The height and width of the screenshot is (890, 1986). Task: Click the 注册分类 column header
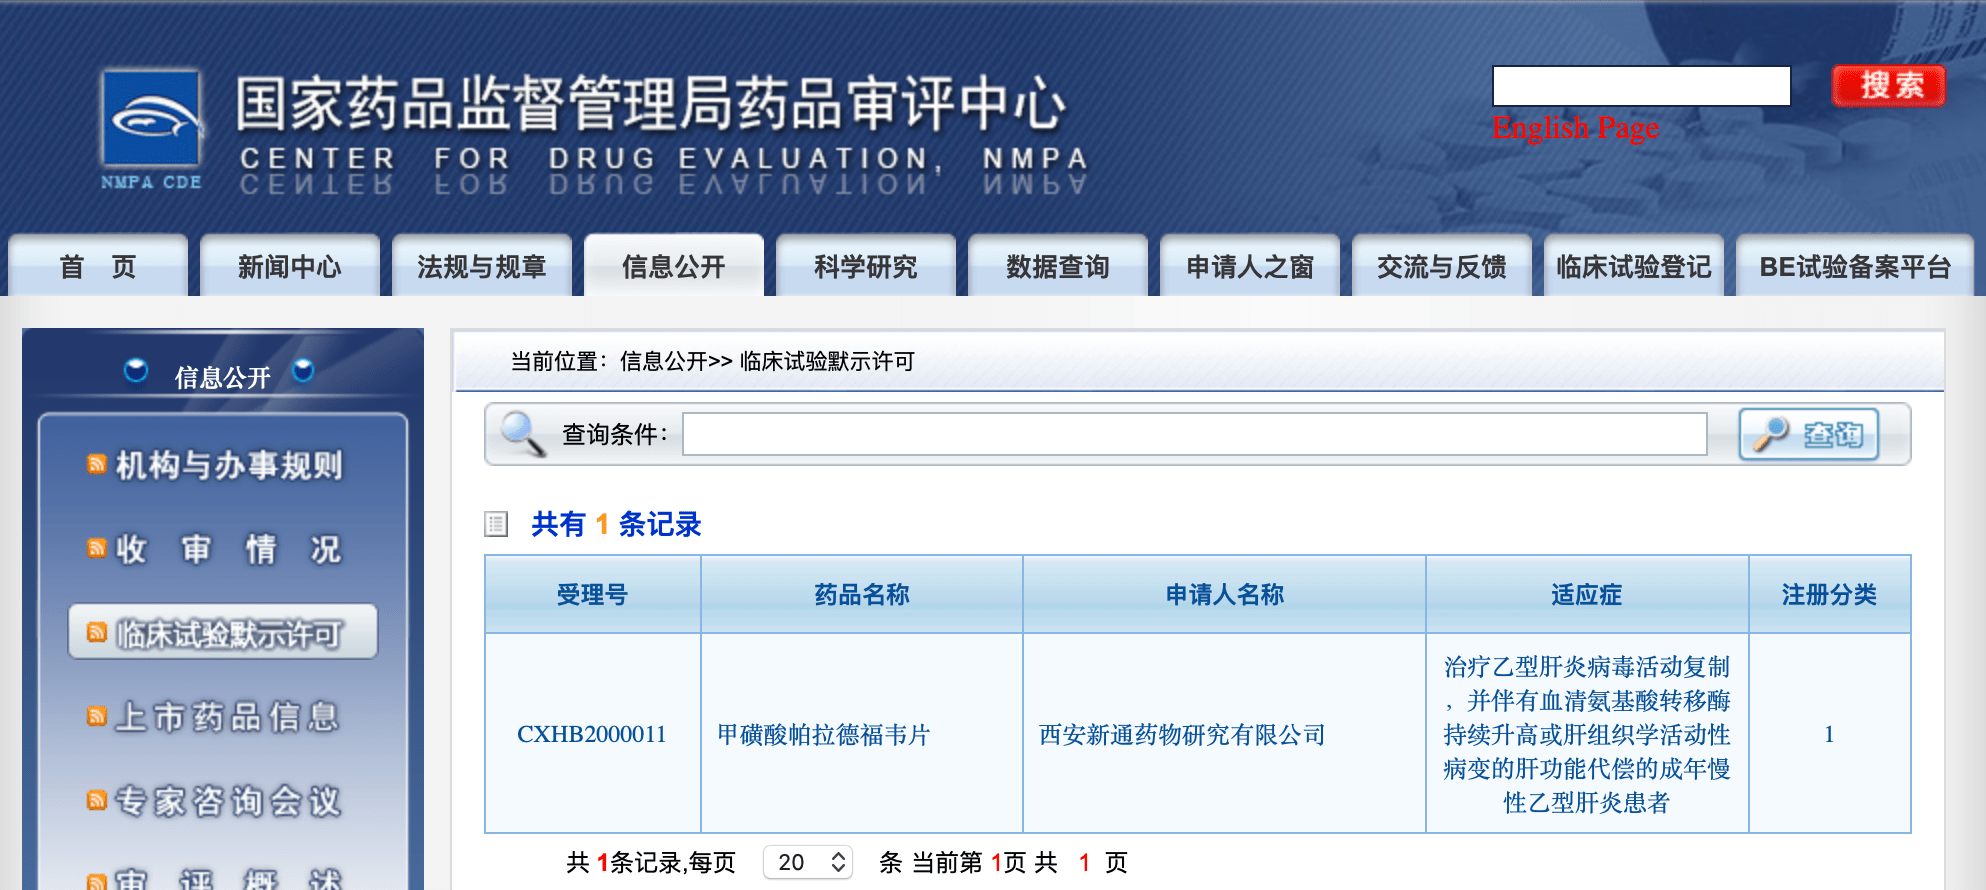[1830, 594]
